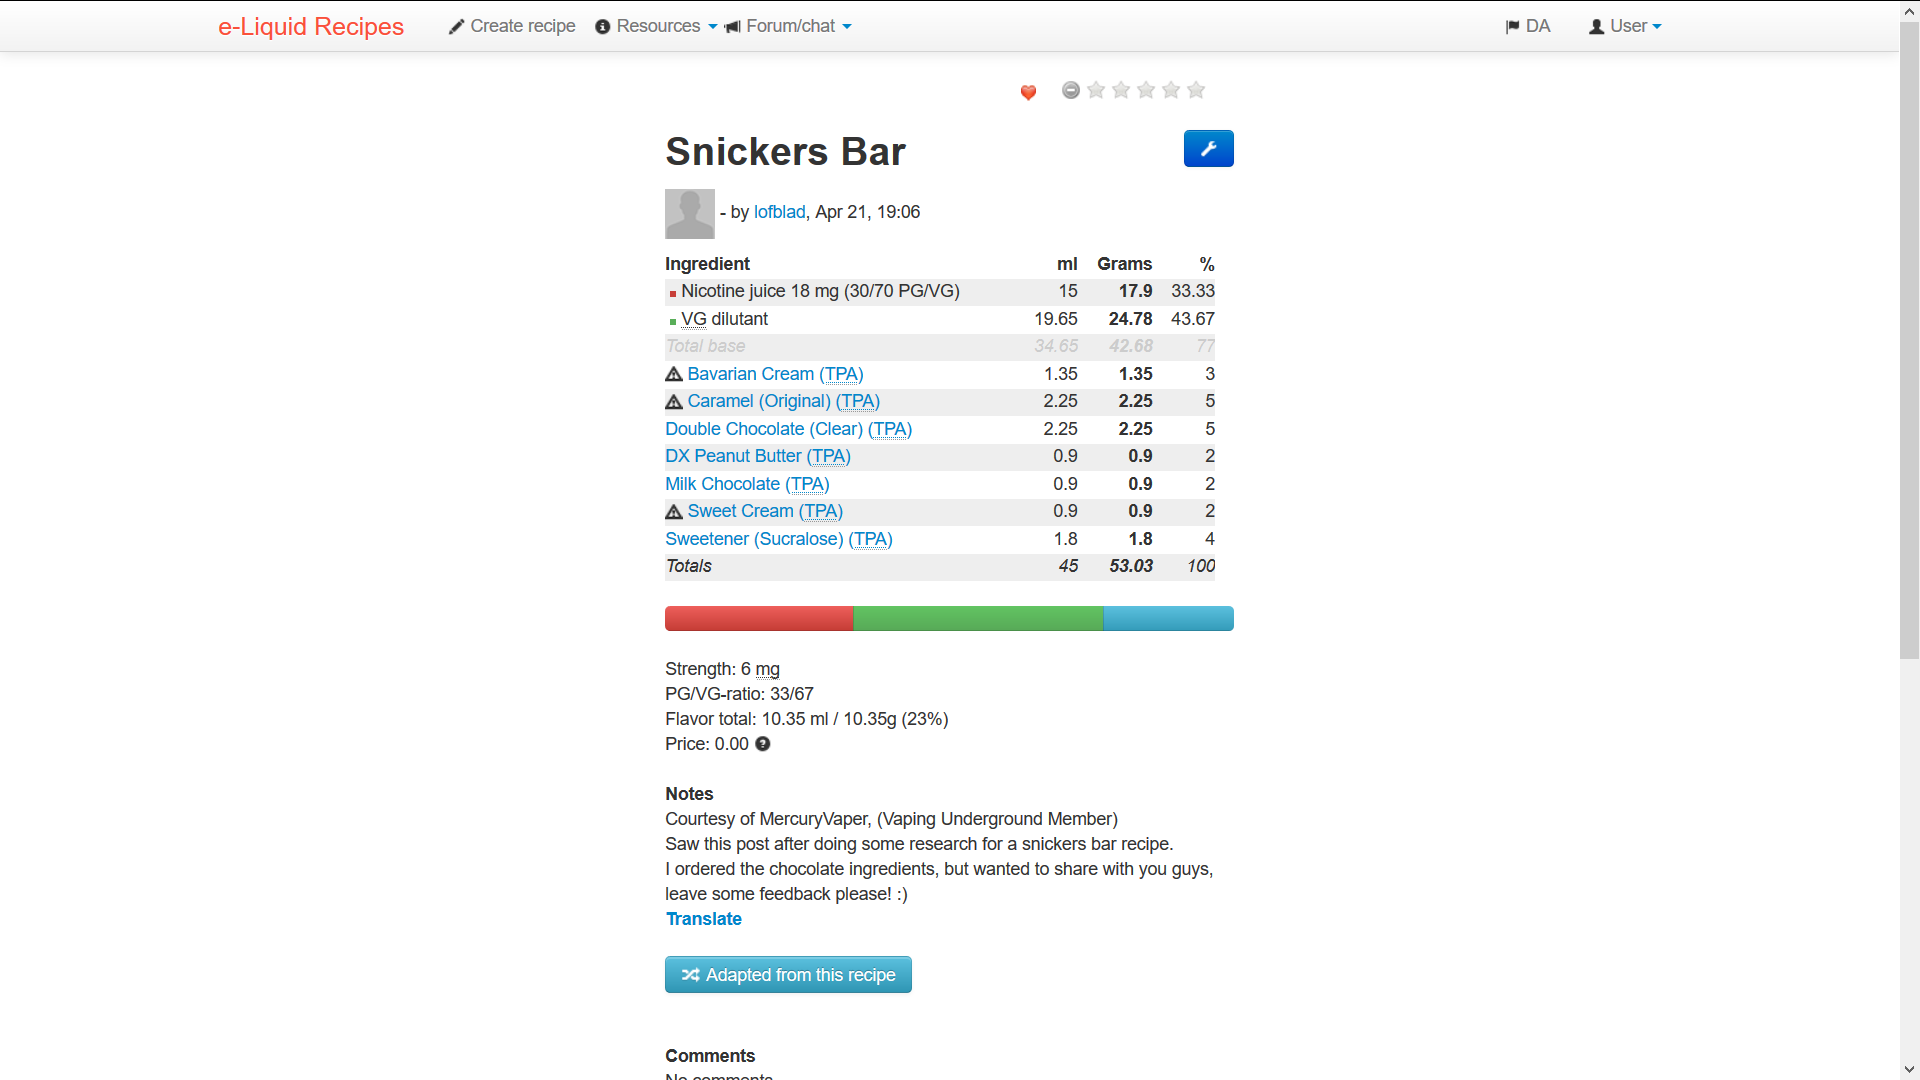1920x1080 pixels.
Task: Click the red heart favorite icon
Action: tap(1028, 92)
